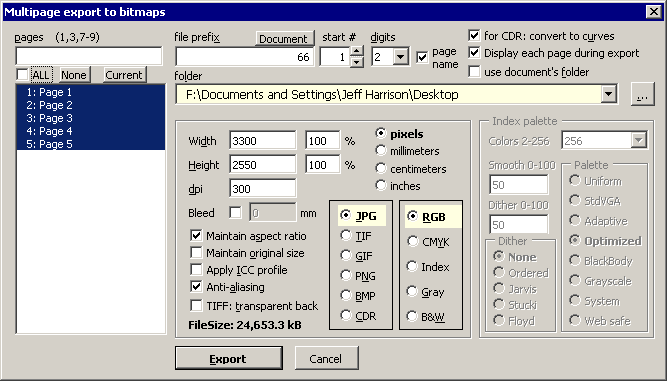Select Index color mode
Screen dimensions: 667x381
pos(412,266)
